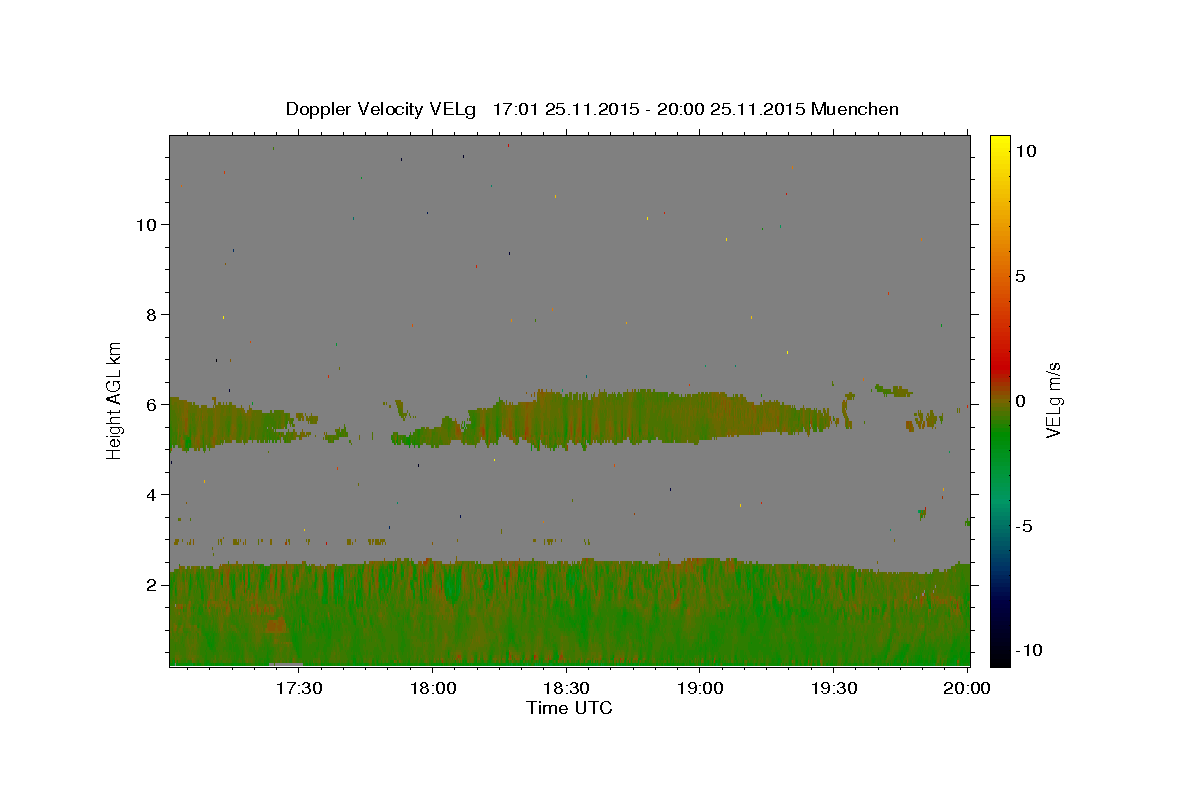Click height axis tick label 10
This screenshot has height=800, width=1200.
coord(147,225)
